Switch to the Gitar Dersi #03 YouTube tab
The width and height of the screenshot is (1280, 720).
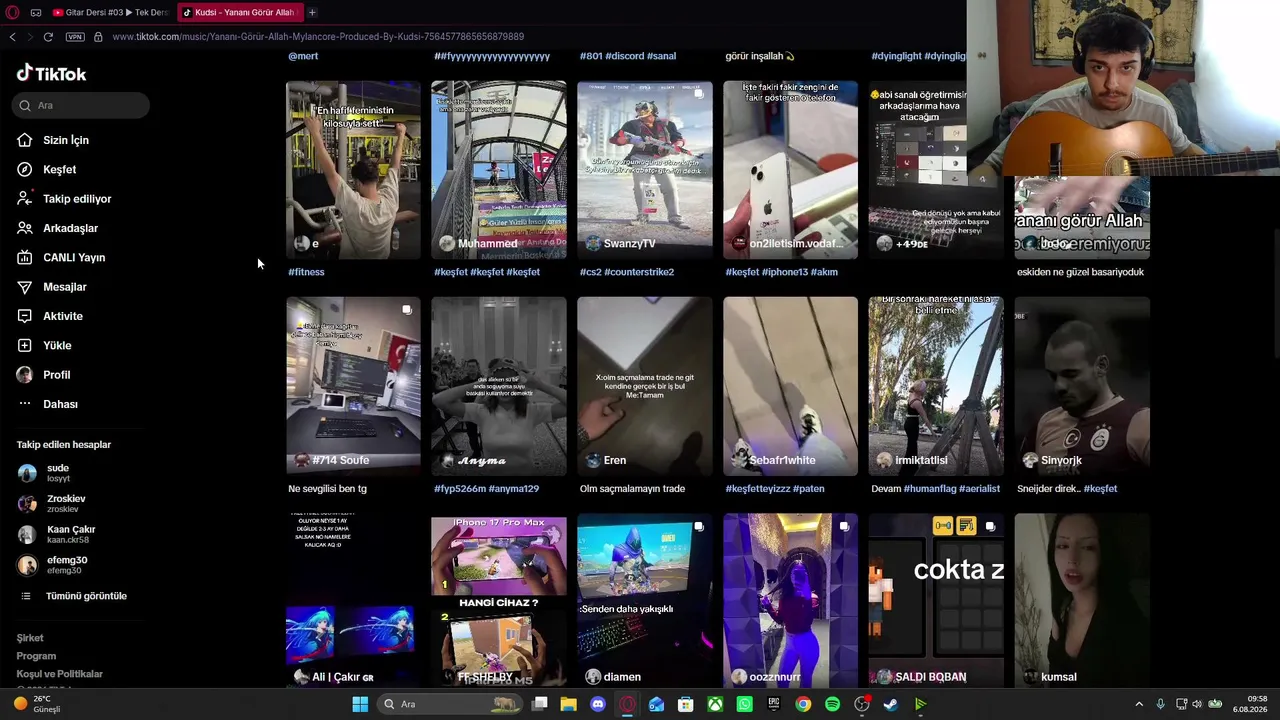(x=111, y=12)
